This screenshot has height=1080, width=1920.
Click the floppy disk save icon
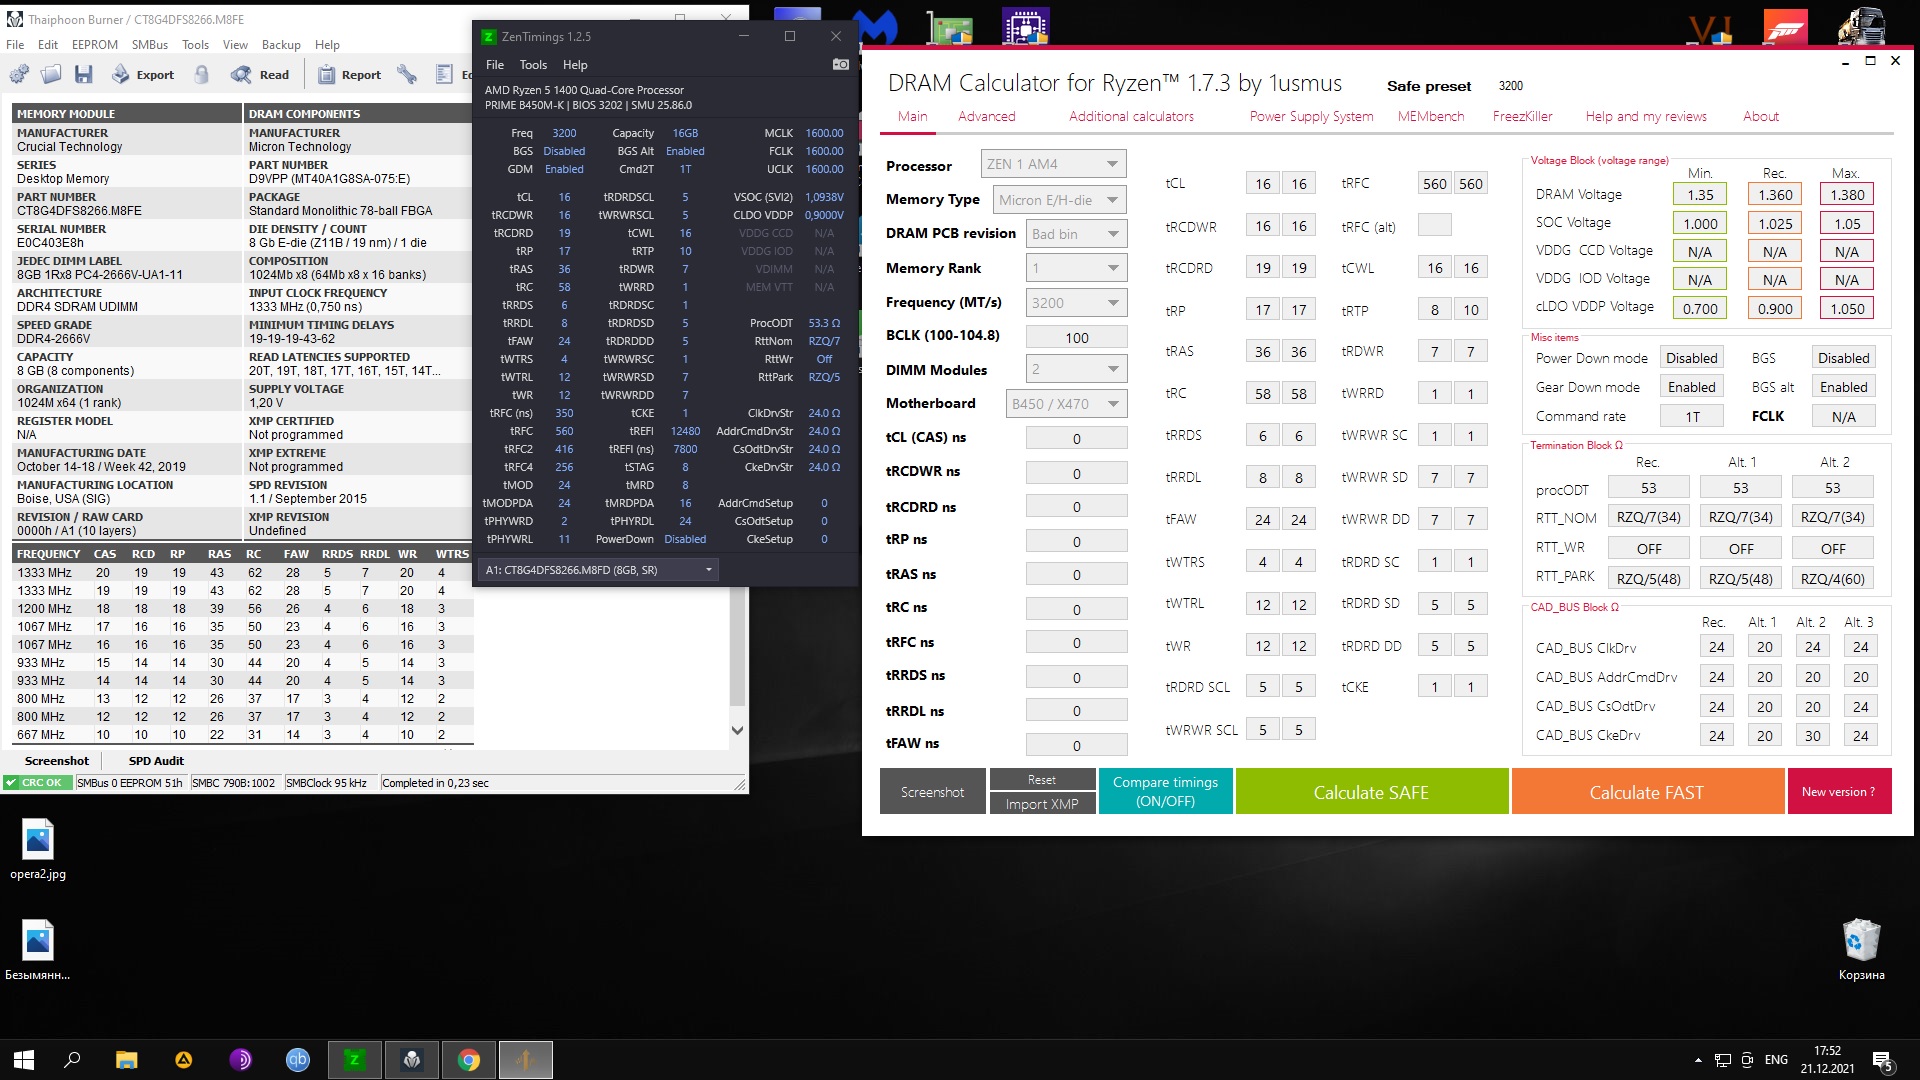[84, 74]
